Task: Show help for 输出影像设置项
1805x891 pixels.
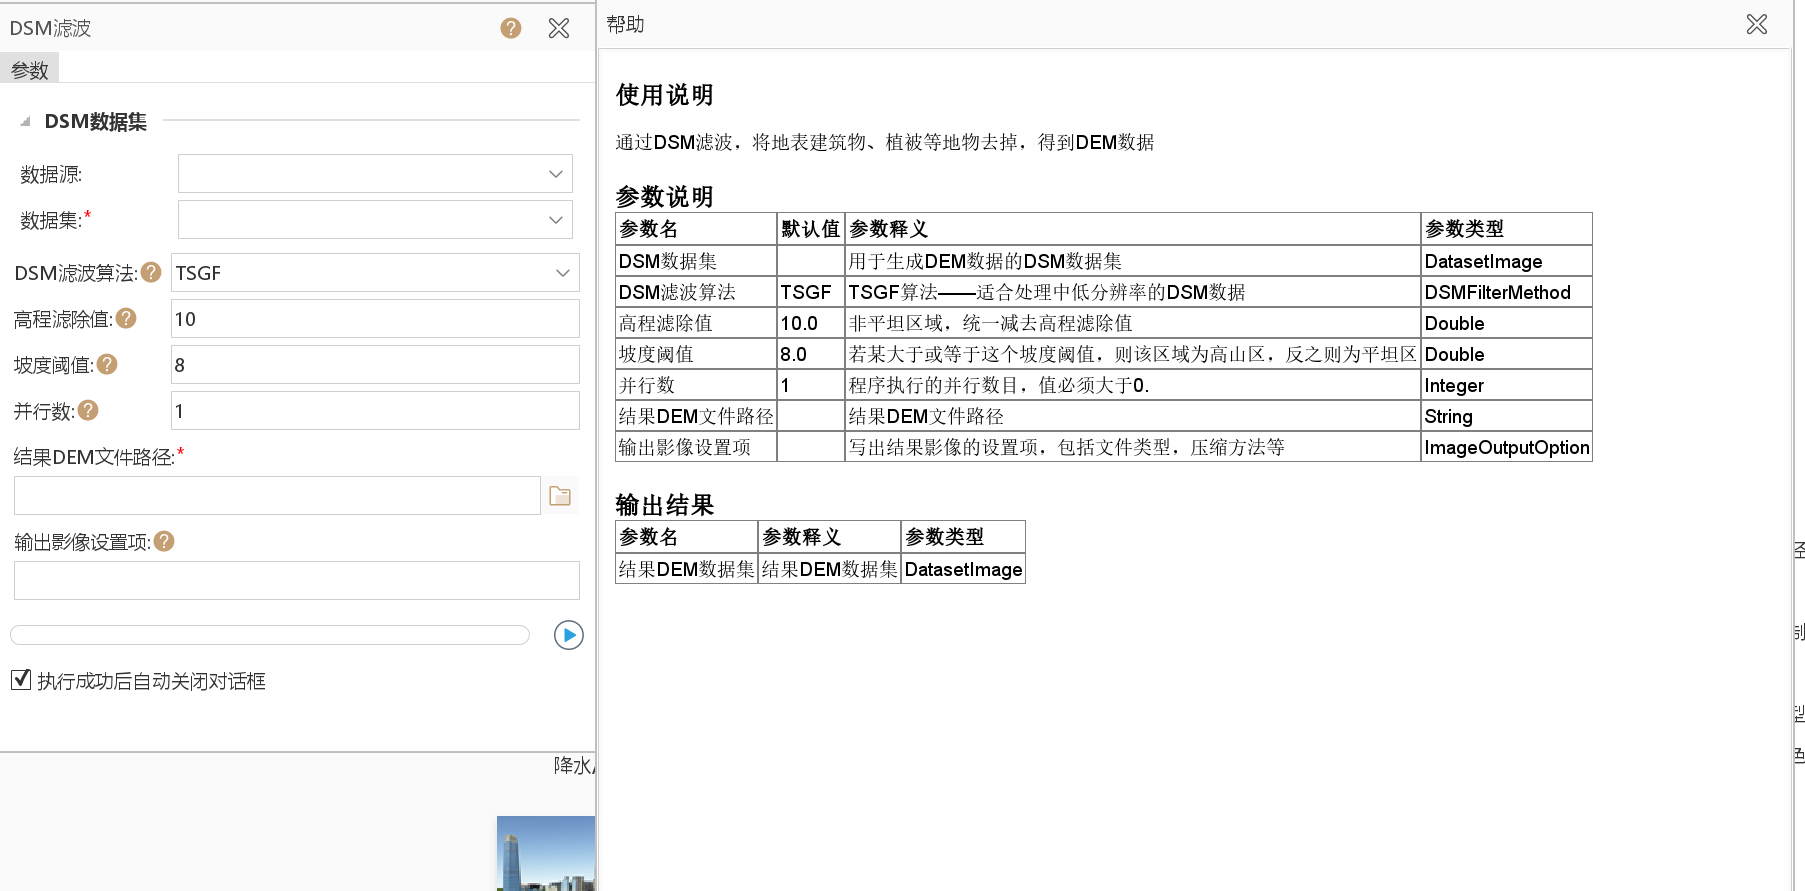Action: point(164,541)
